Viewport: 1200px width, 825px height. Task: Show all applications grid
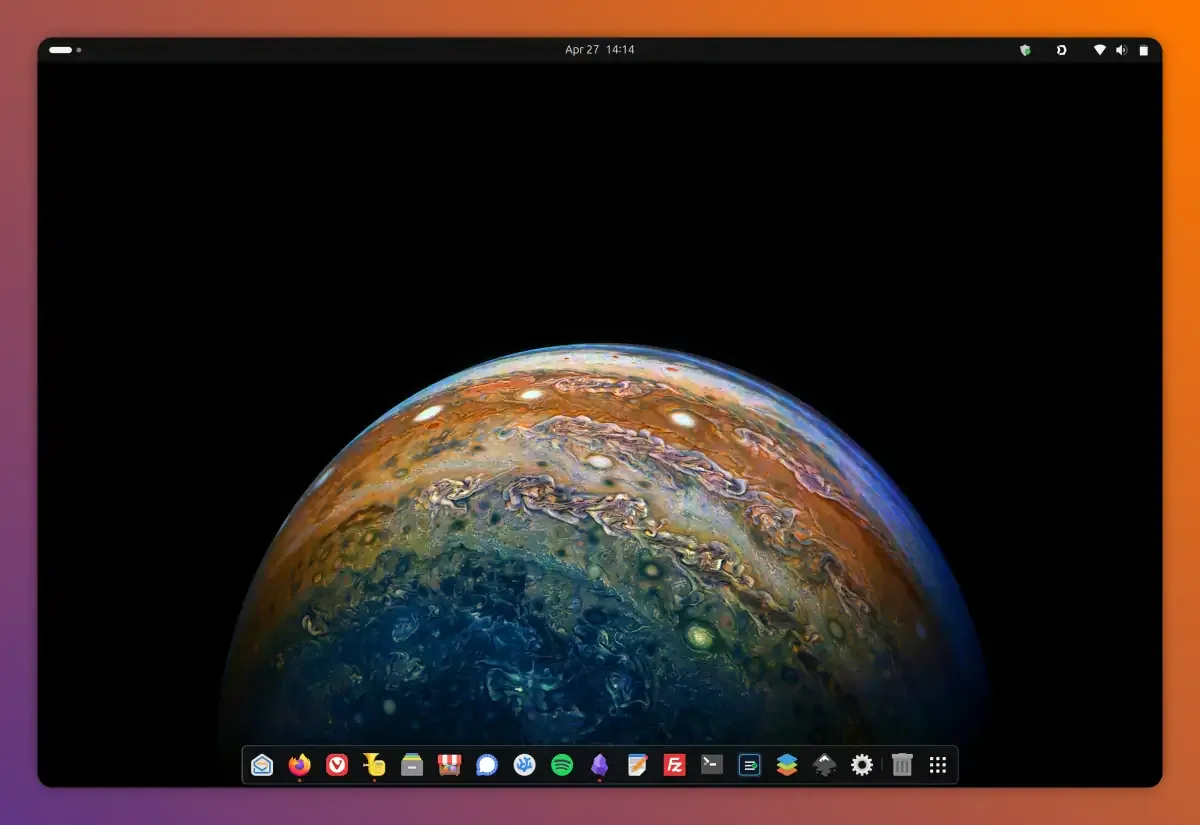[x=938, y=765]
